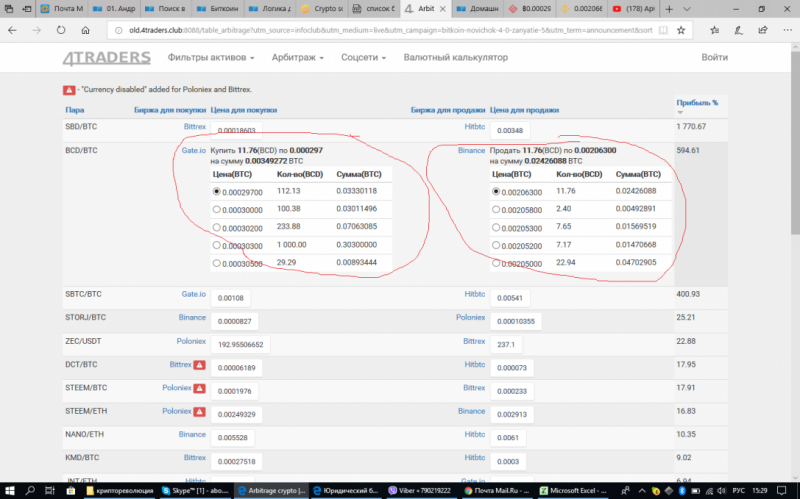Open Hitbtc link in the SBD/BTC row
Viewport: 800px width, 499px height.
coord(474,127)
